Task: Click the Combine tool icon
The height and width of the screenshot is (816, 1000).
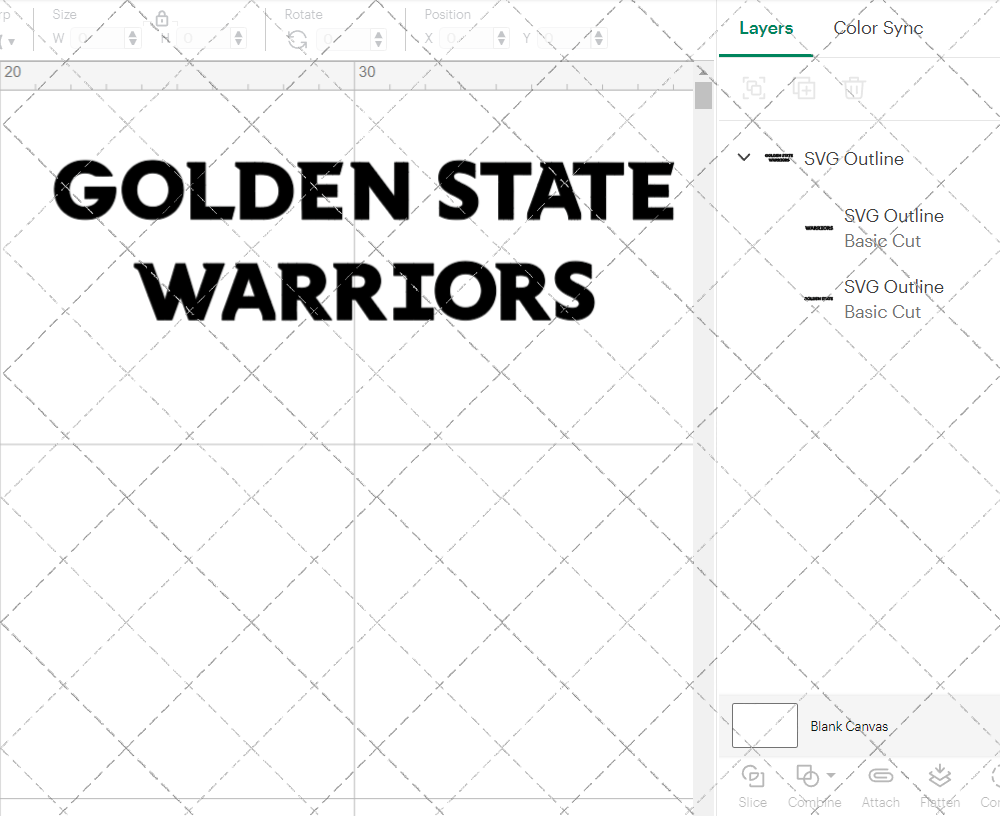Action: 808,776
